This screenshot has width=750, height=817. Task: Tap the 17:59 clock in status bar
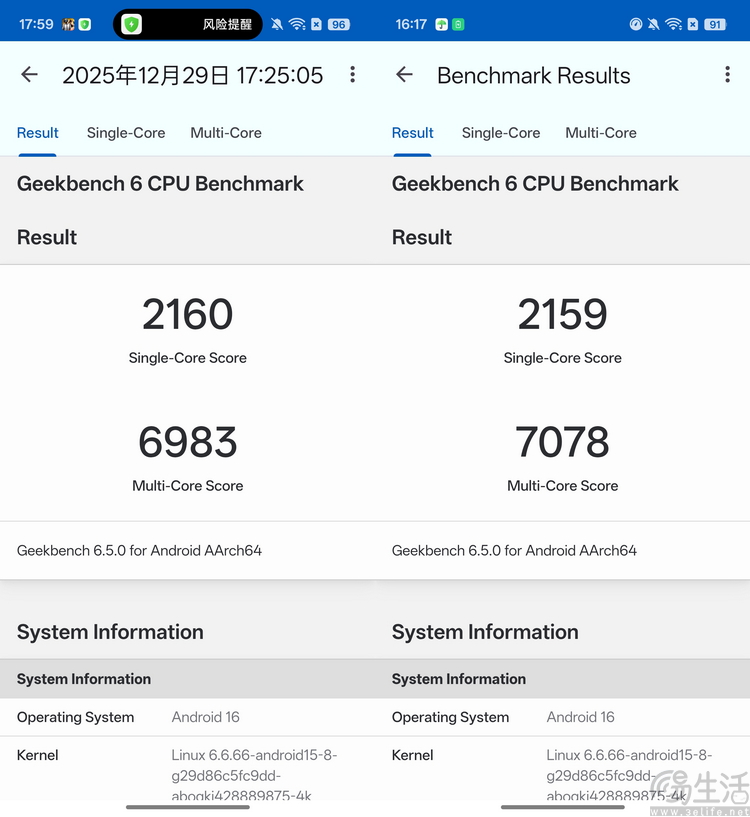pos(36,24)
